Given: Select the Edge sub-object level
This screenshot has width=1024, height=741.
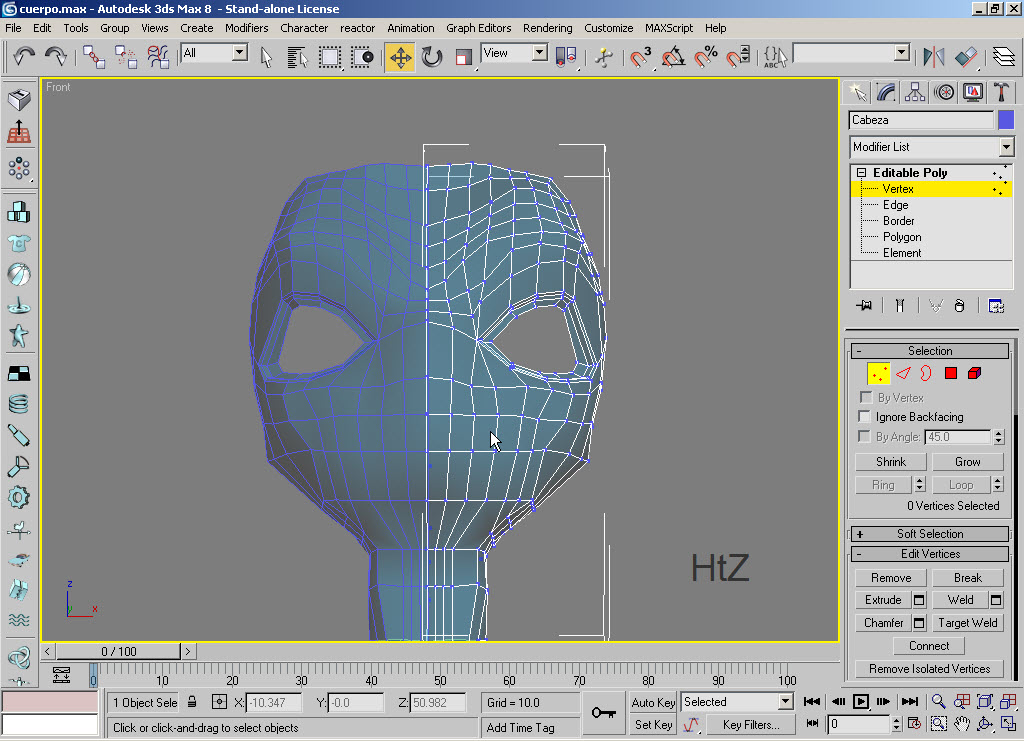Looking at the screenshot, I should pos(895,205).
